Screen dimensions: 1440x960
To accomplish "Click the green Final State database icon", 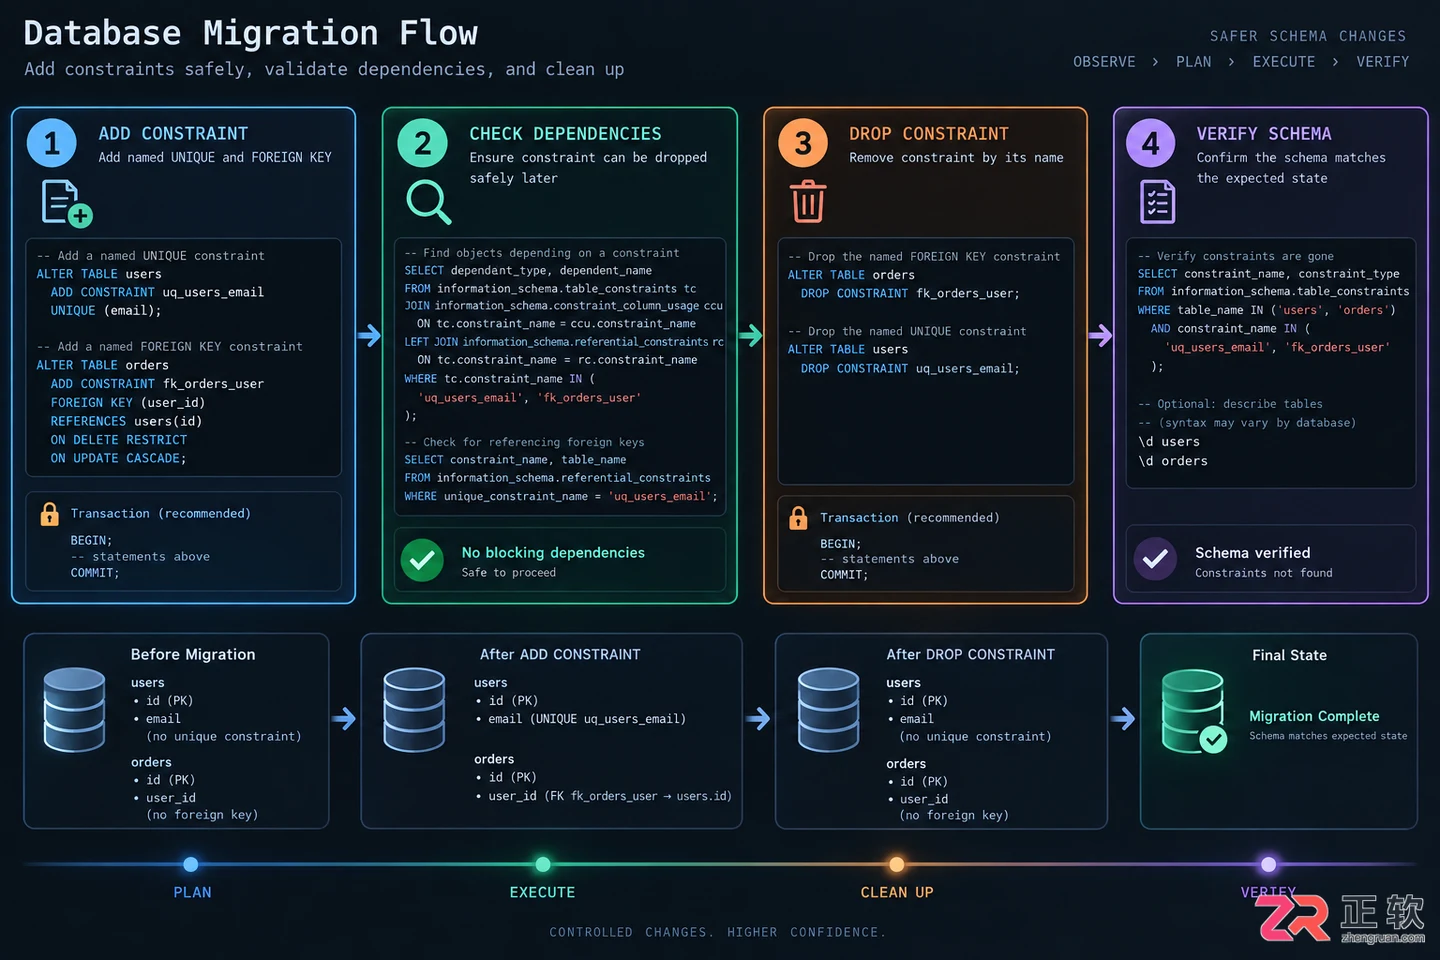I will click(1194, 712).
